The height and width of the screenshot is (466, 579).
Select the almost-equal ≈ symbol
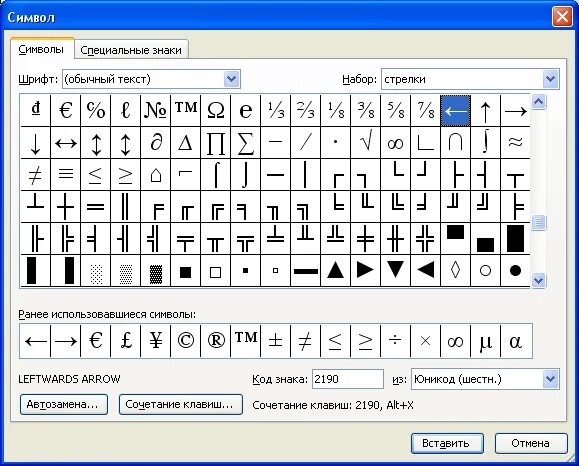click(515, 143)
